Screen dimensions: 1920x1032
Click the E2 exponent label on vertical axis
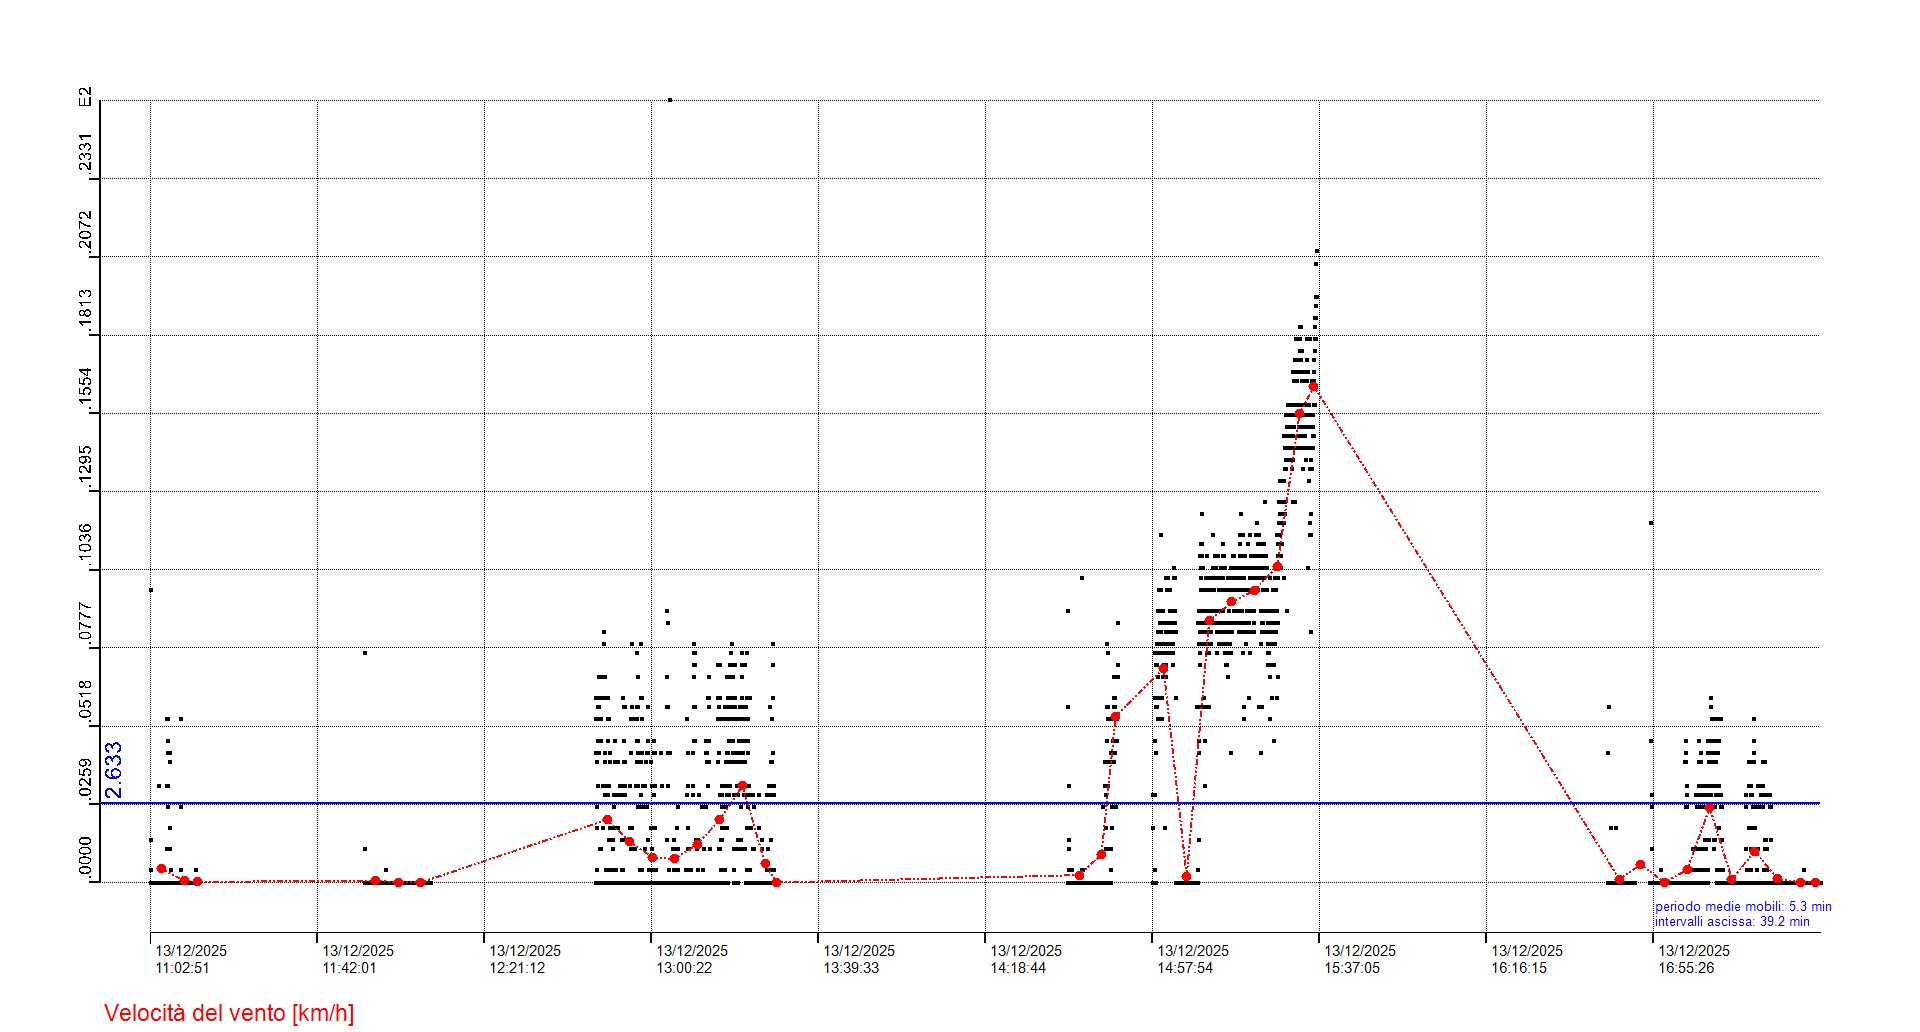pos(86,97)
